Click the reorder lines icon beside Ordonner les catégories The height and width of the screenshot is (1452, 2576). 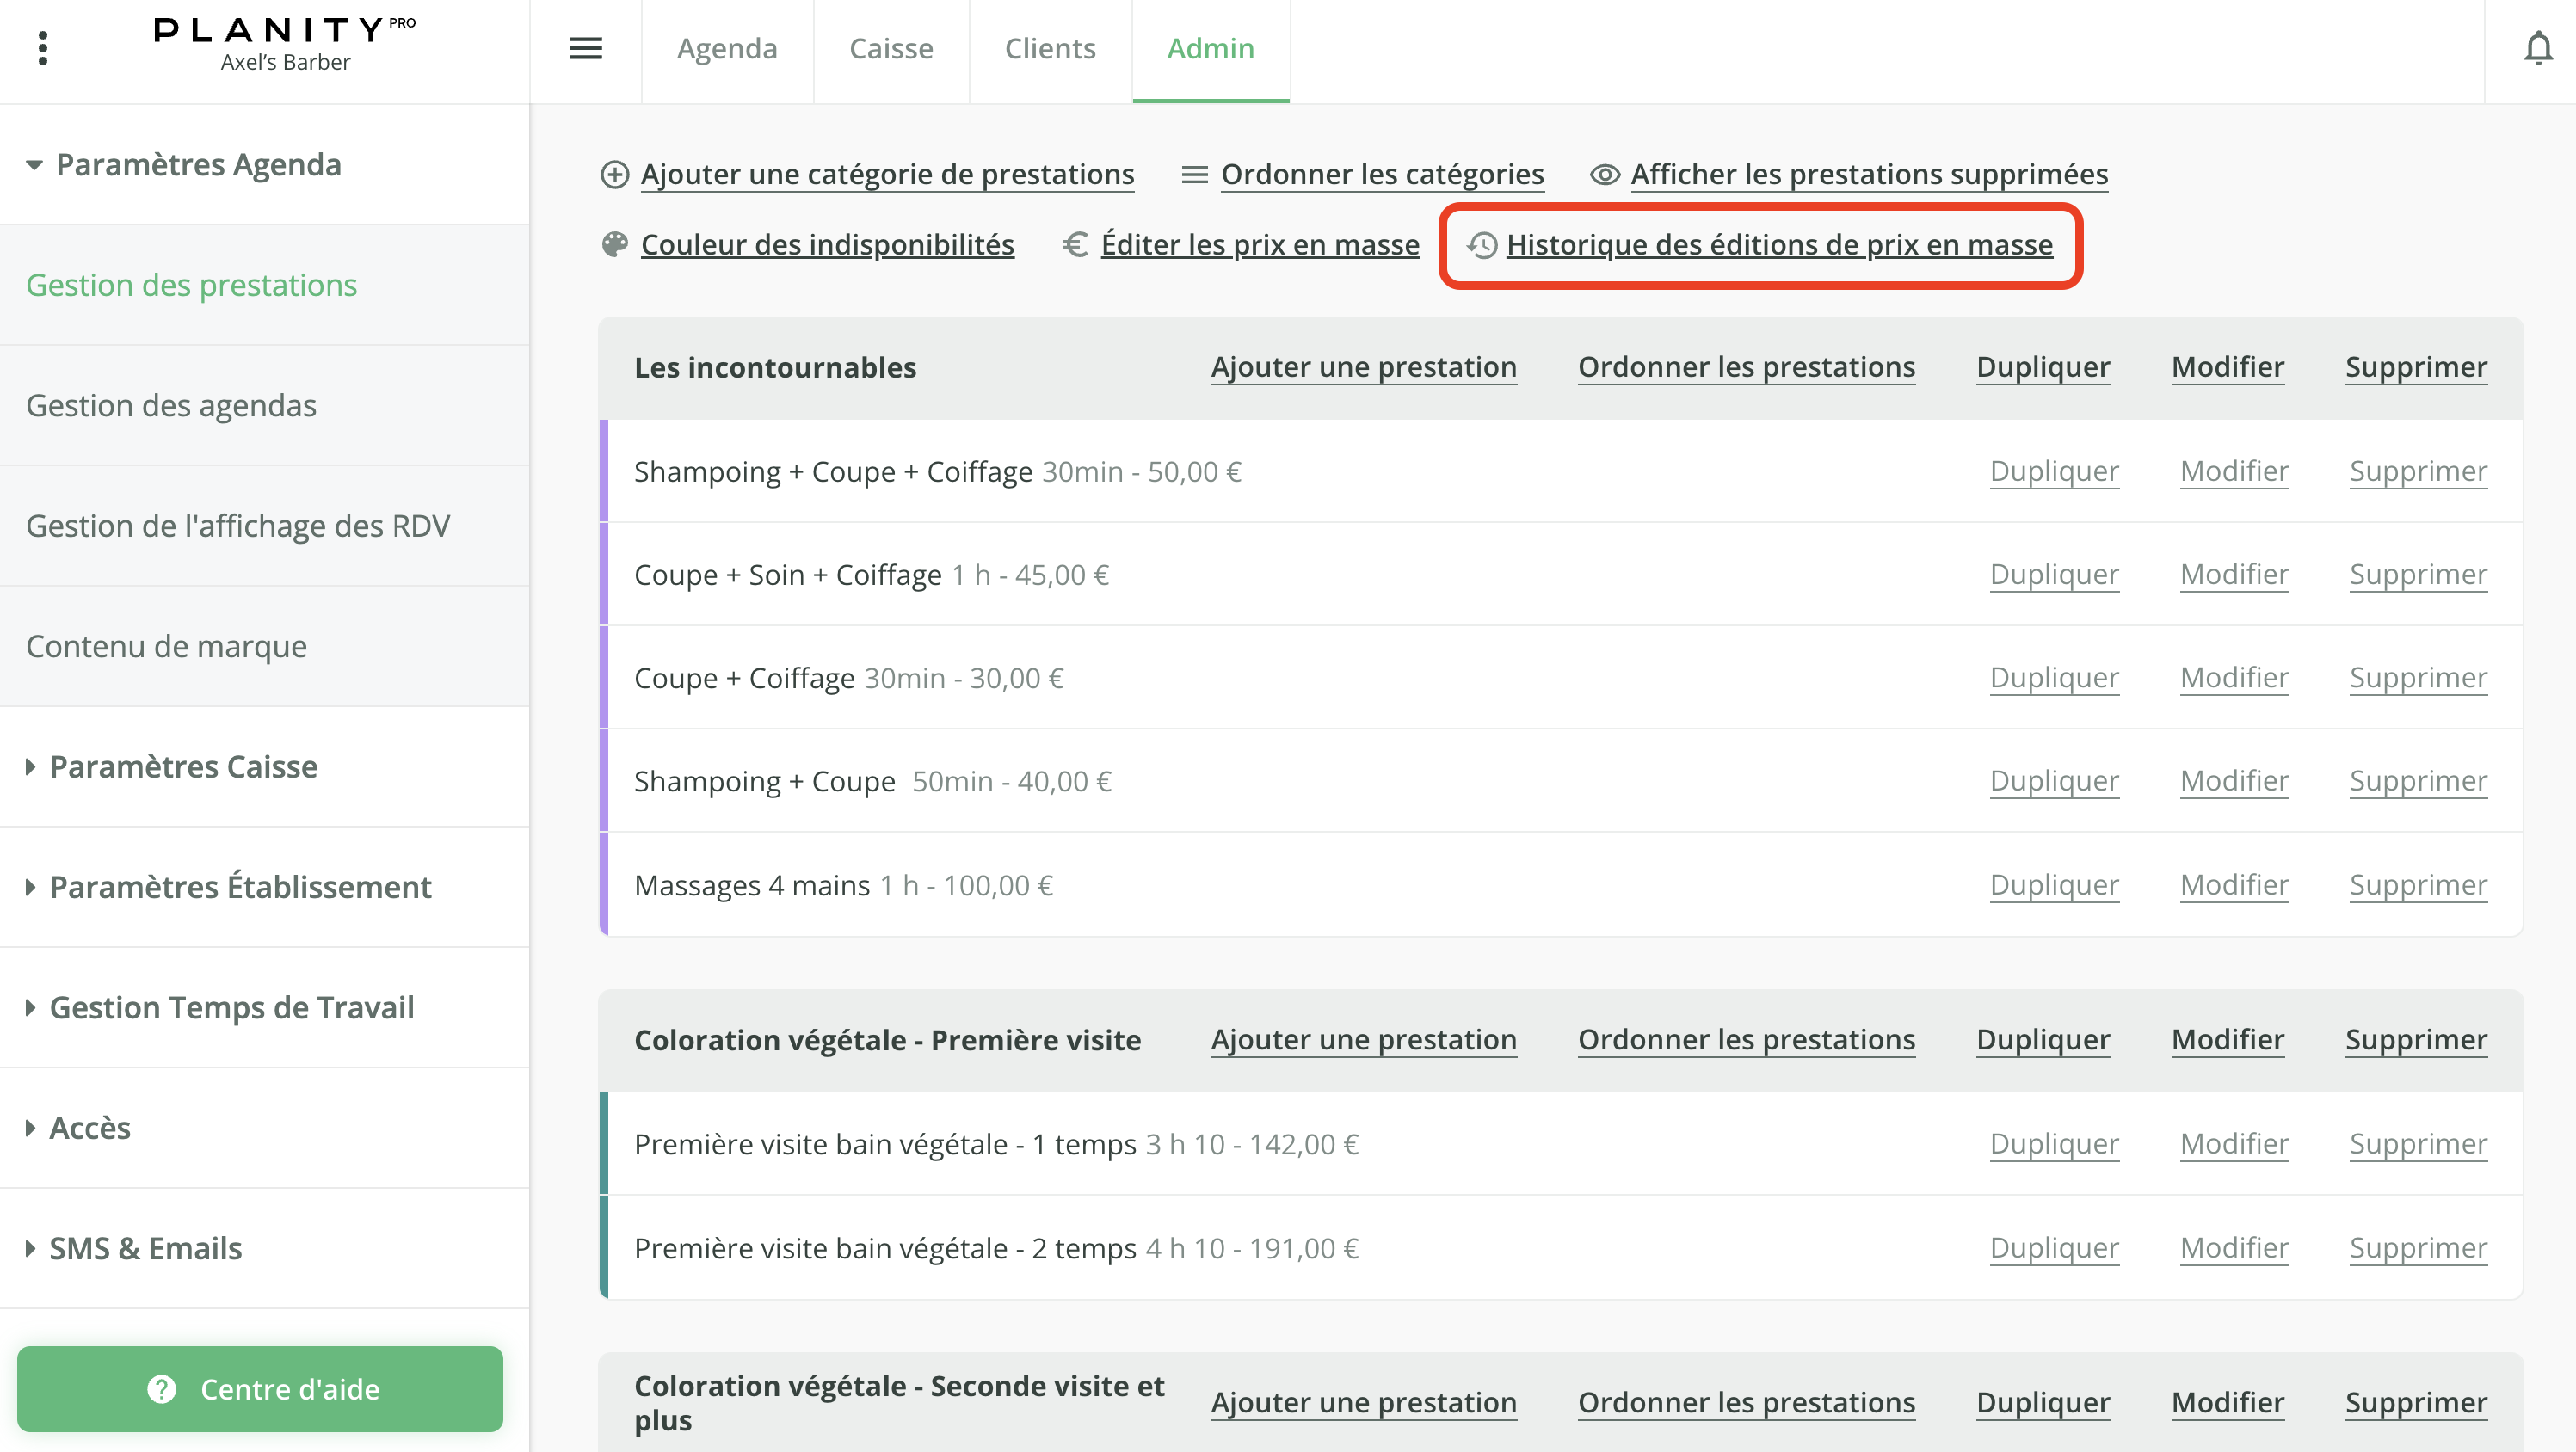[x=1194, y=174]
